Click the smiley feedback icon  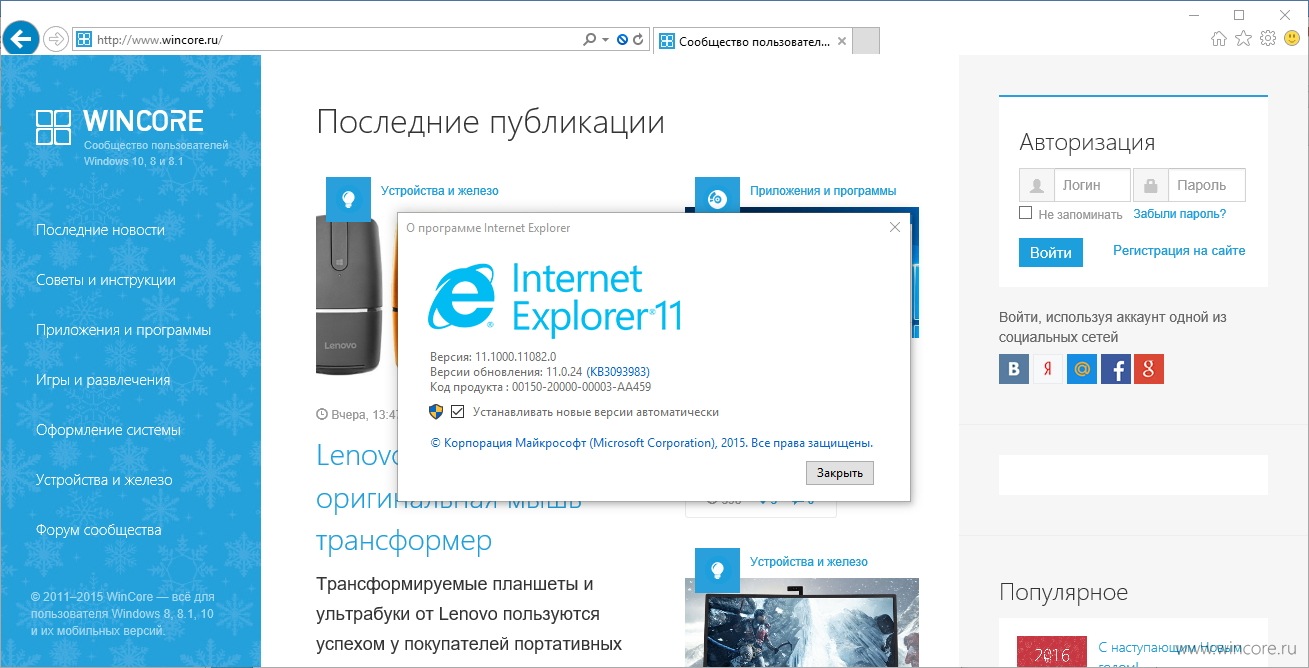[1292, 39]
